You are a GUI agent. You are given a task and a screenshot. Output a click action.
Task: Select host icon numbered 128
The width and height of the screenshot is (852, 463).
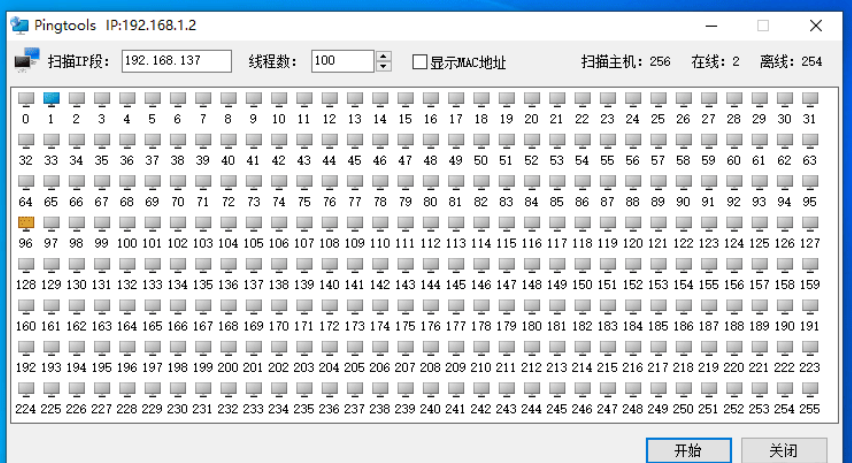click(26, 265)
